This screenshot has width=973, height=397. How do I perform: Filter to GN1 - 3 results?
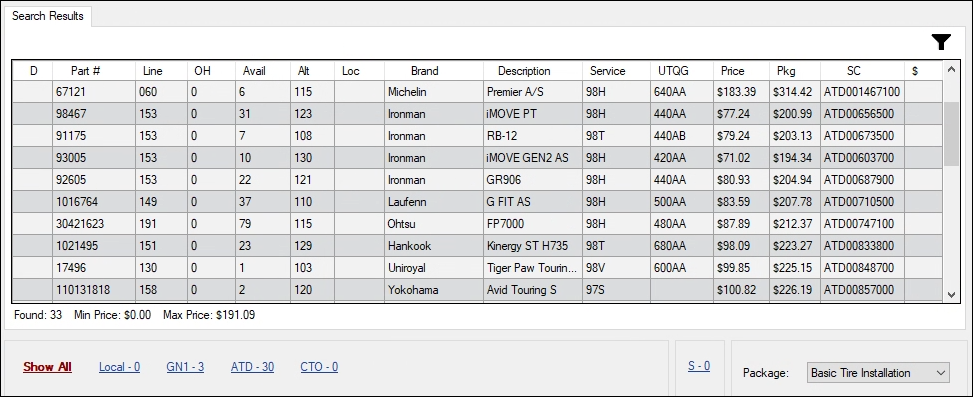185,367
